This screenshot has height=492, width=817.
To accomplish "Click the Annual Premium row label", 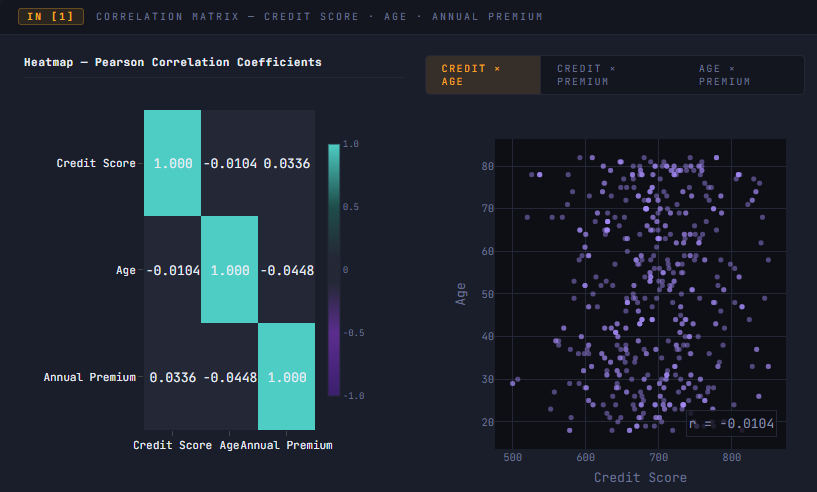I will coord(90,377).
